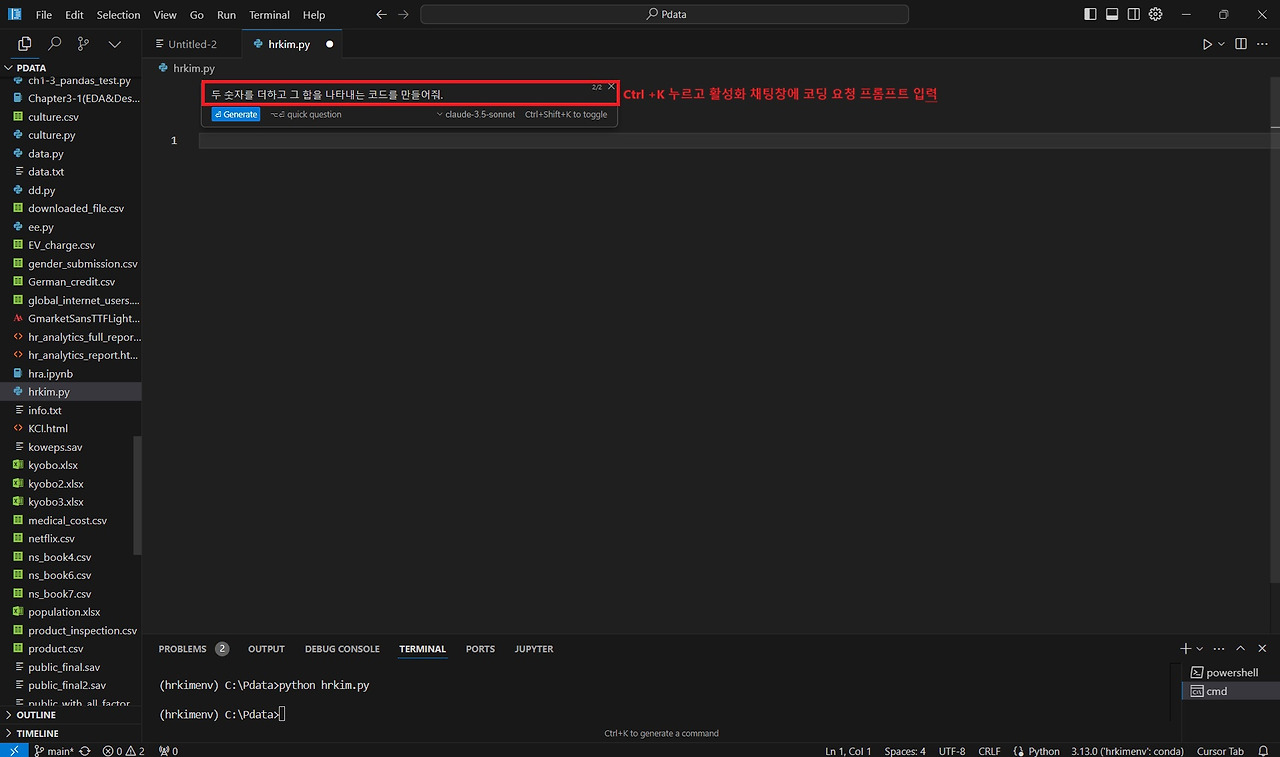
Task: Open the claude-3.5-sonnet model dropdown
Action: (476, 114)
